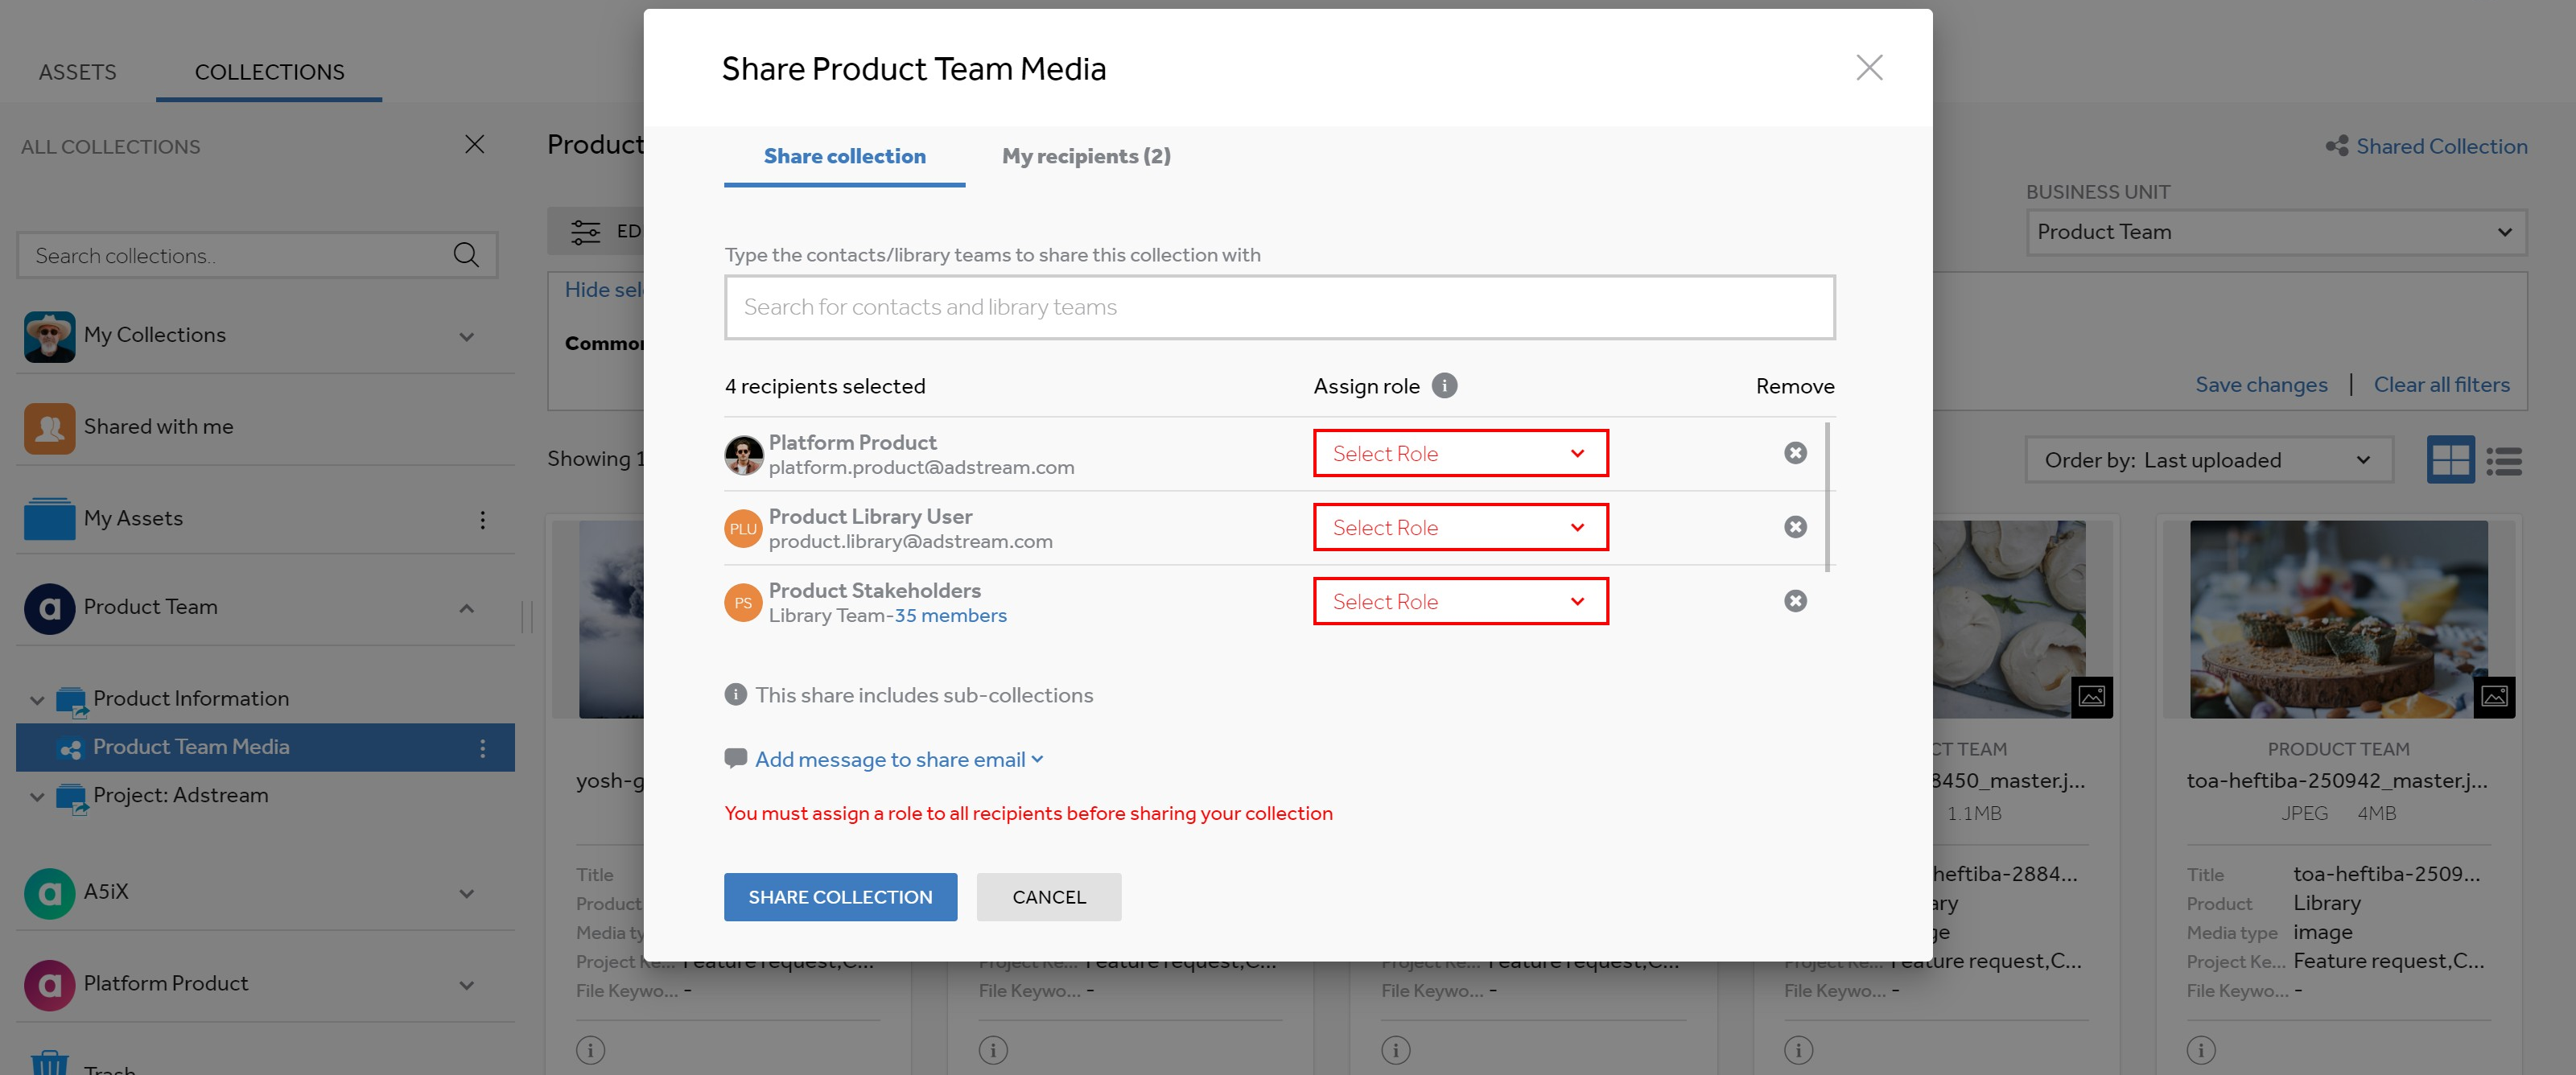The height and width of the screenshot is (1075, 2576).
Task: Click the A5iX avatar icon
Action: tap(49, 893)
